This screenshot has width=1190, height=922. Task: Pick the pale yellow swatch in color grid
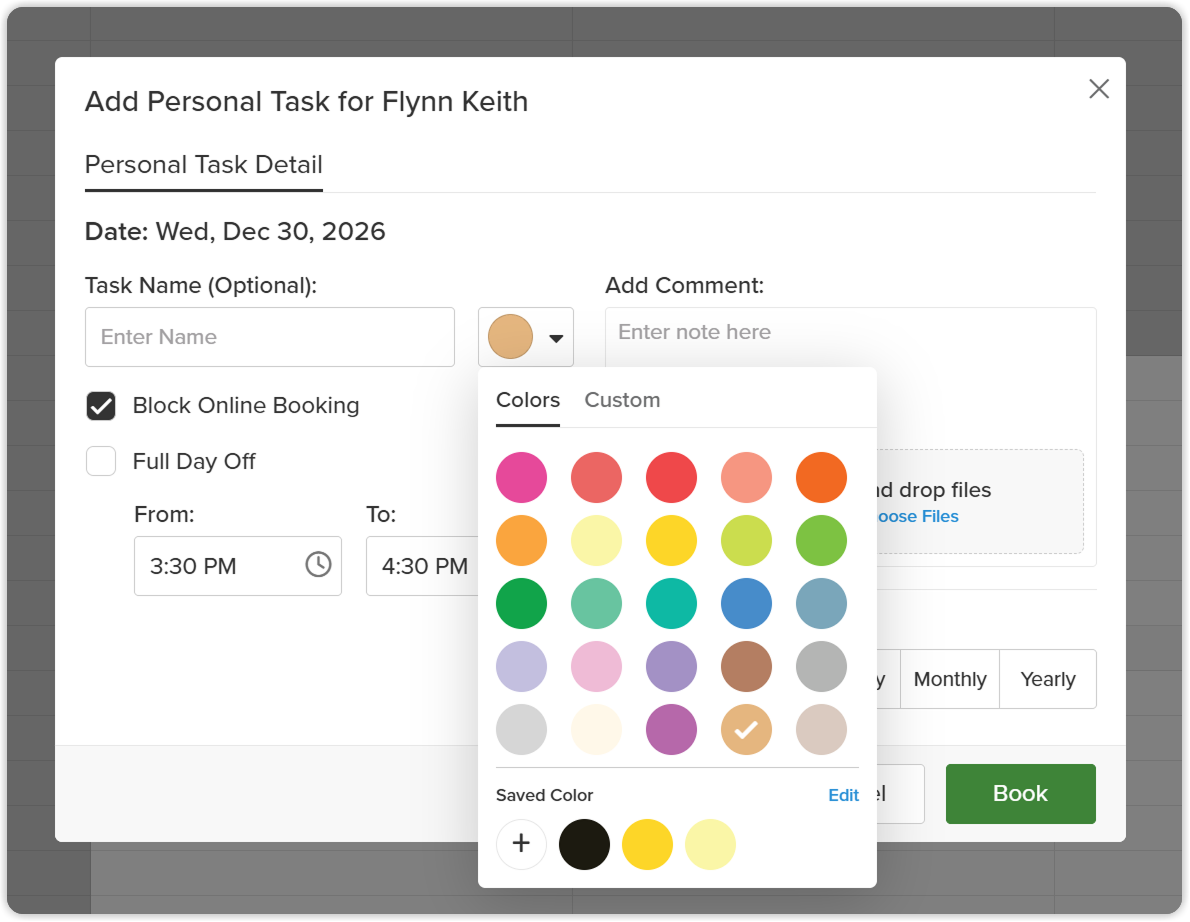(597, 540)
